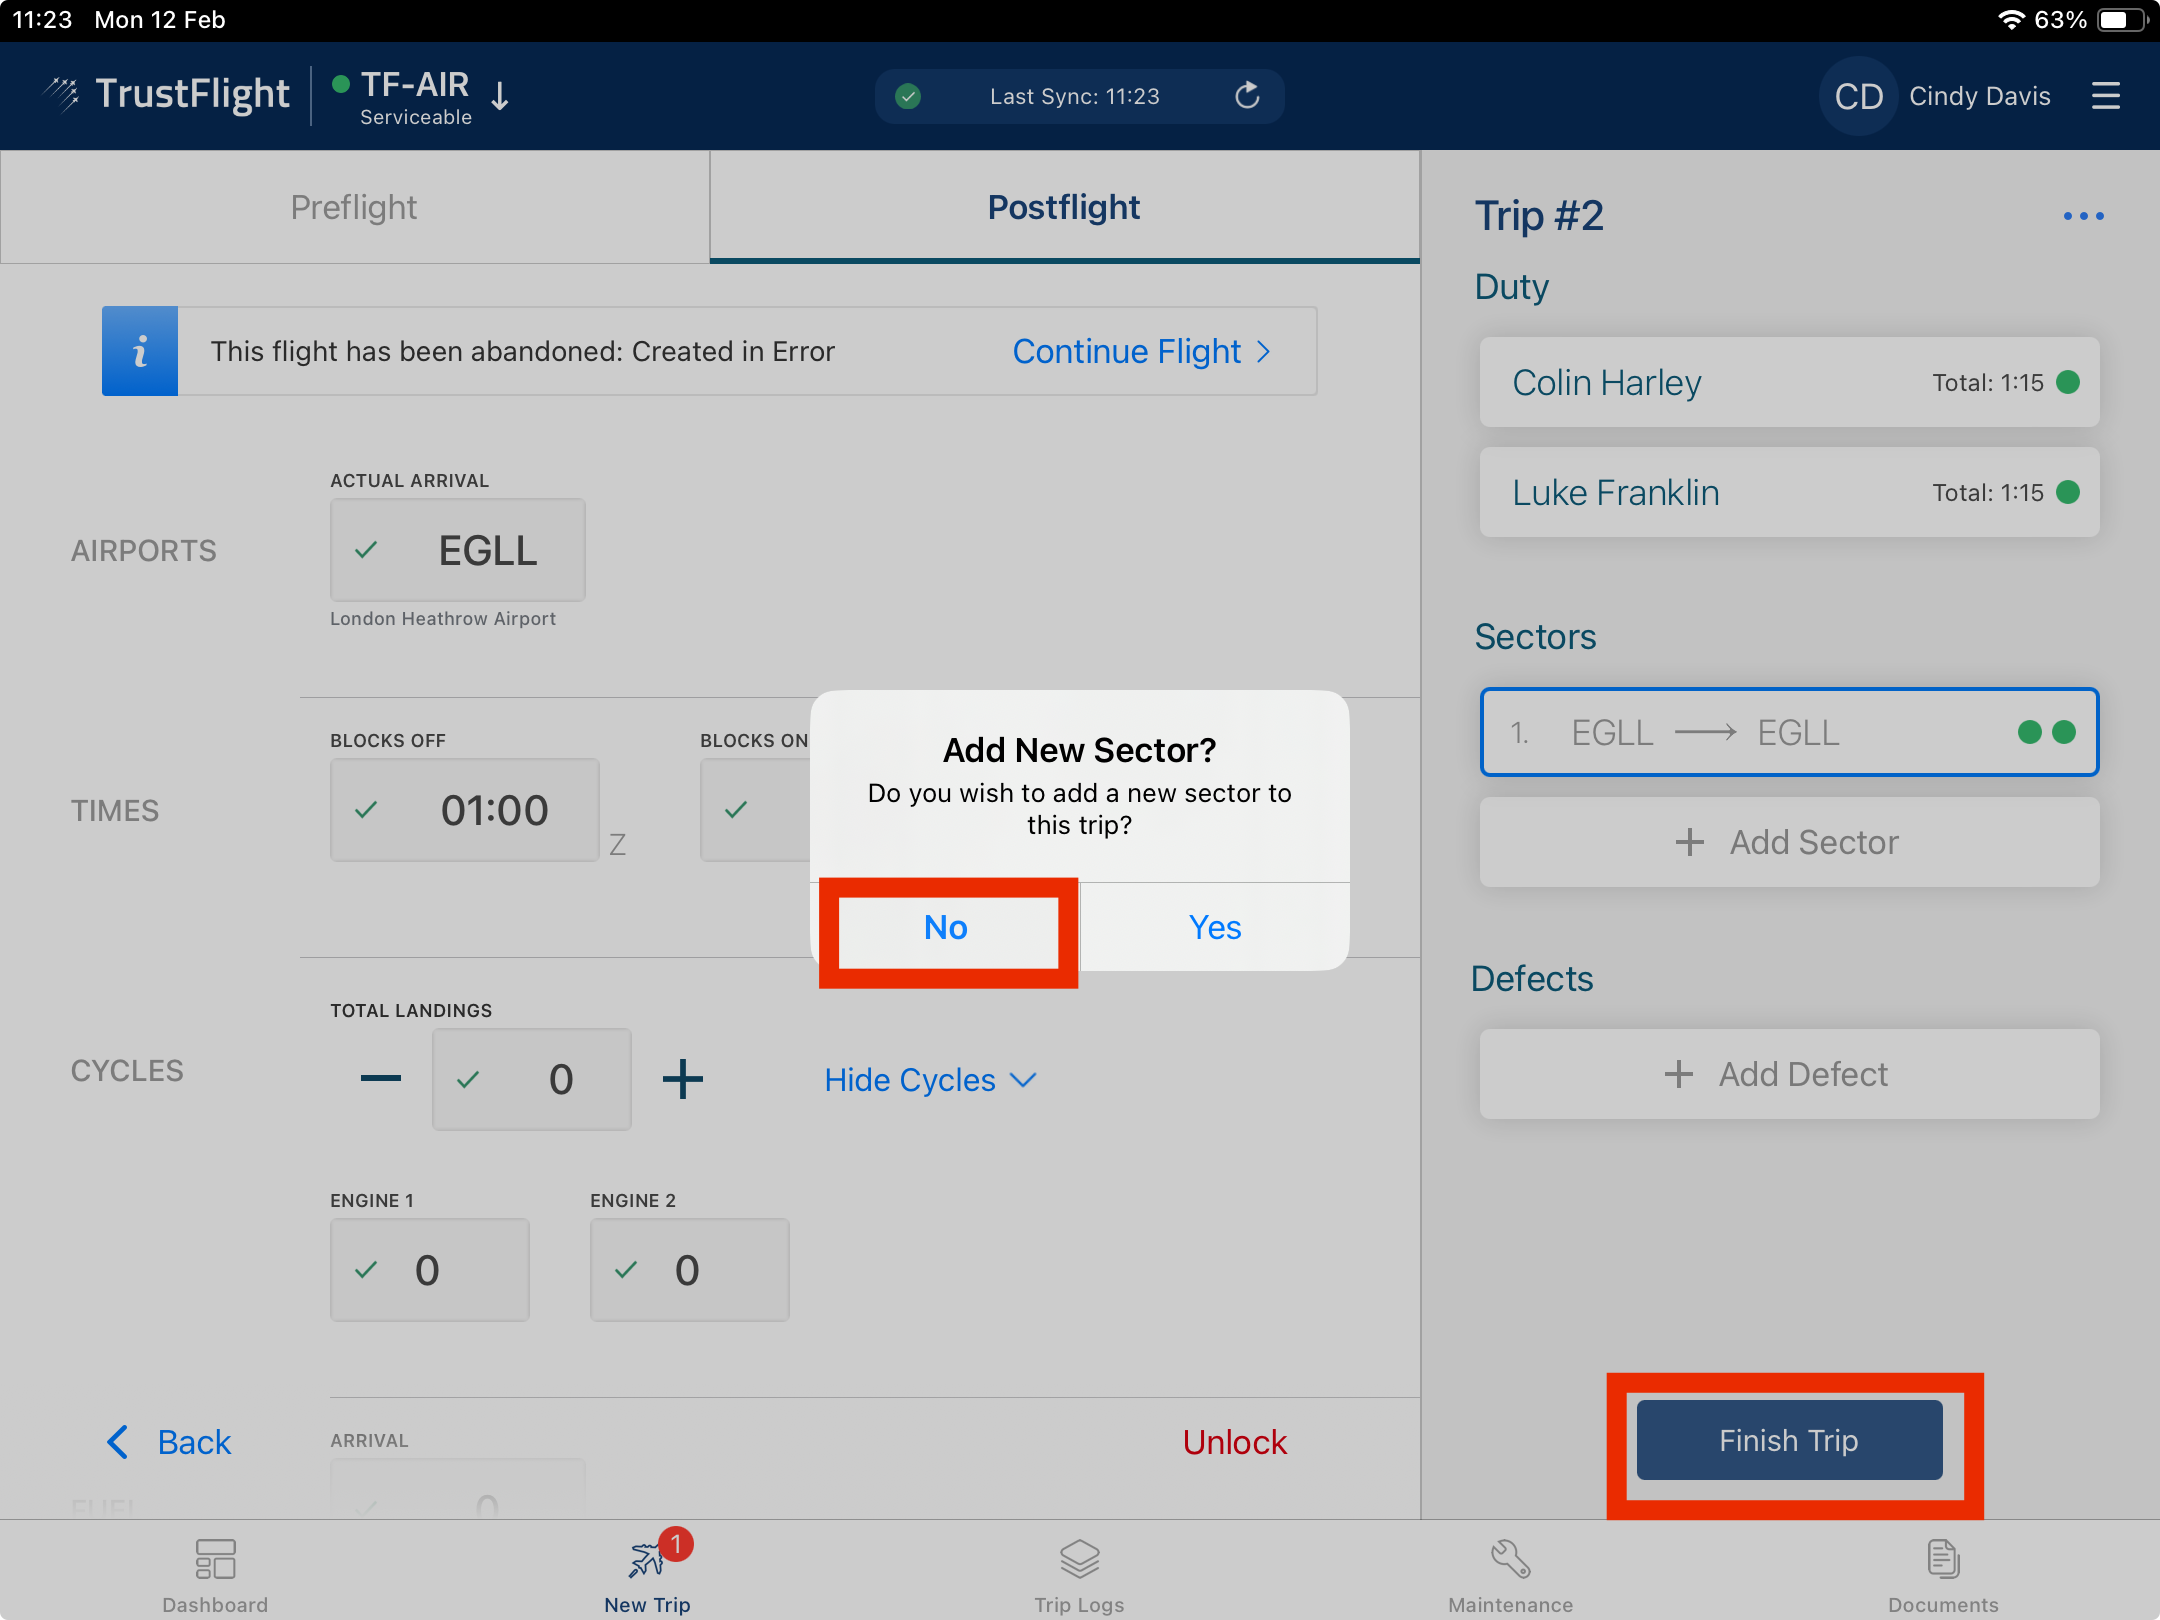The image size is (2160, 1620).
Task: Tap the sync refresh icon
Action: point(1246,96)
